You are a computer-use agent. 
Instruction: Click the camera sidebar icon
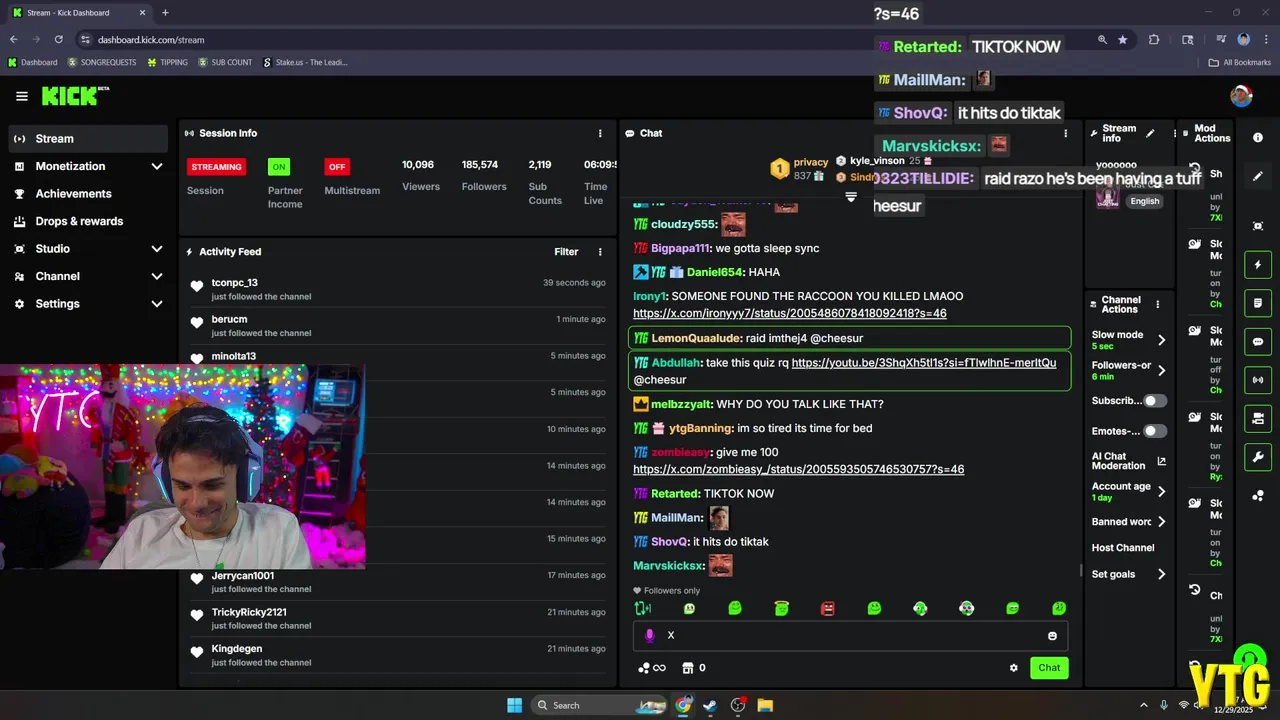(x=1258, y=418)
